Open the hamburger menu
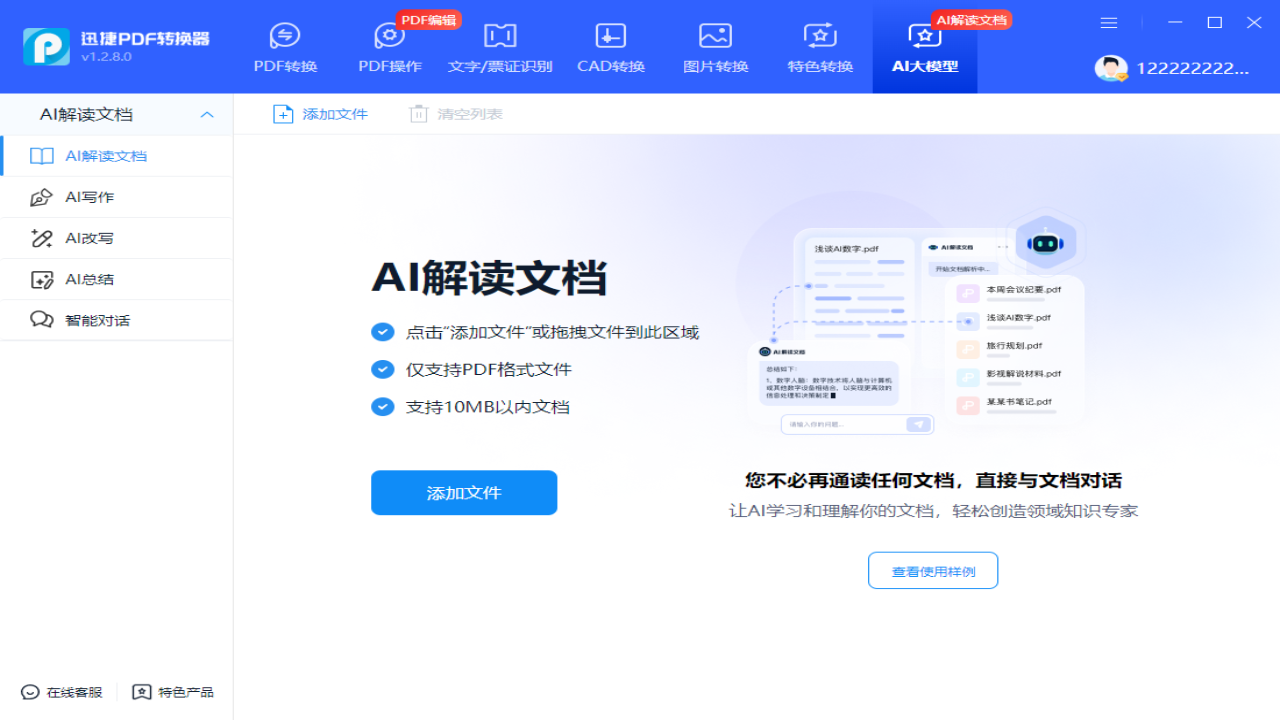The width and height of the screenshot is (1280, 720). point(1108,22)
